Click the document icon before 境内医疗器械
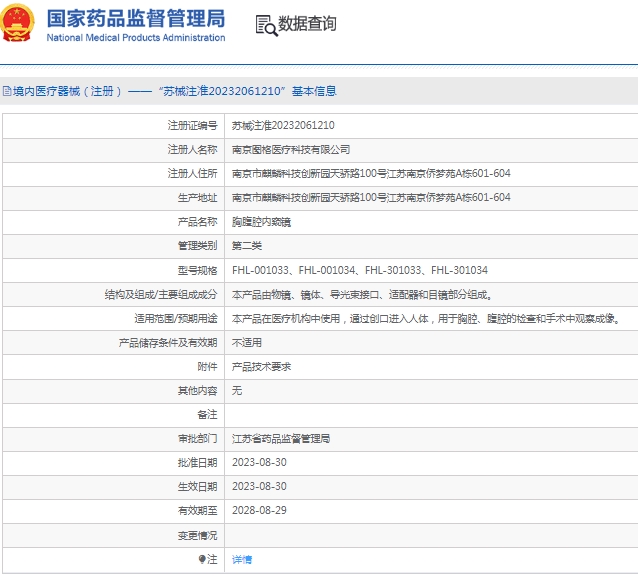 pos(7,91)
